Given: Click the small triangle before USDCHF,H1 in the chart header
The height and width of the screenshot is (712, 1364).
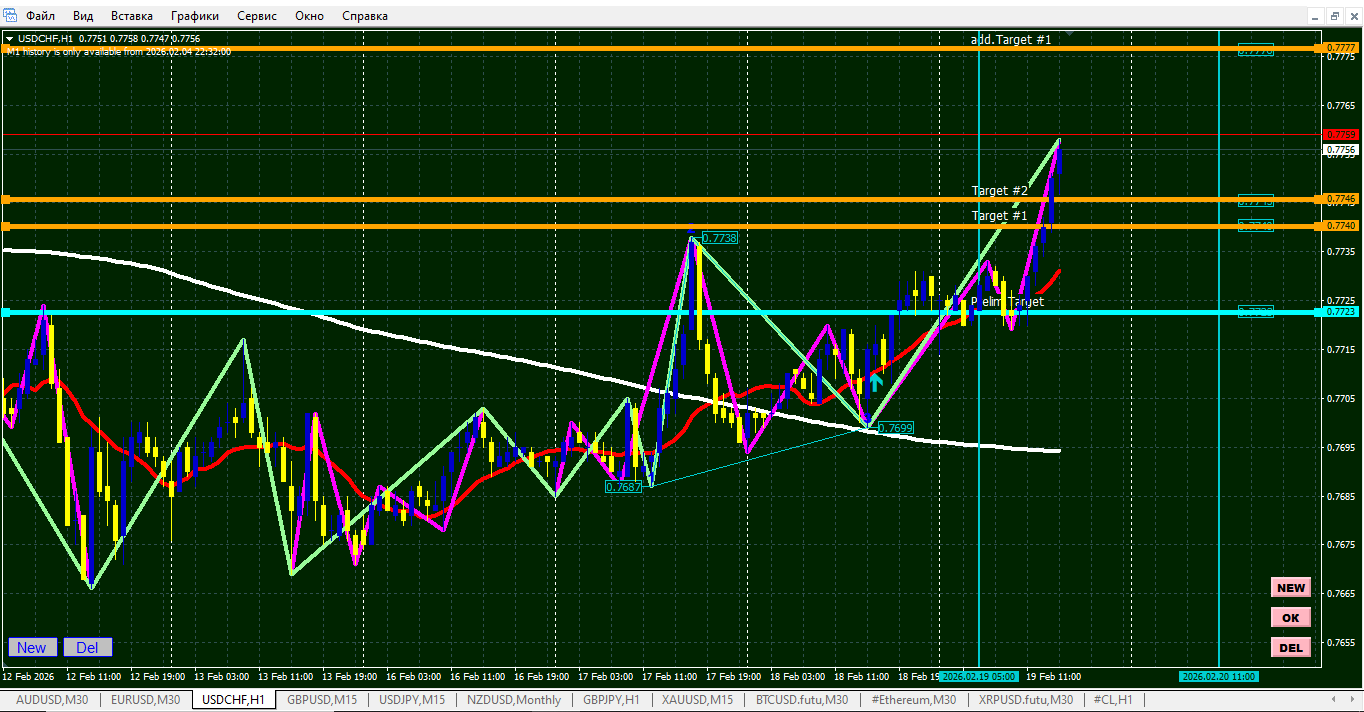Looking at the screenshot, I should click(x=10, y=39).
